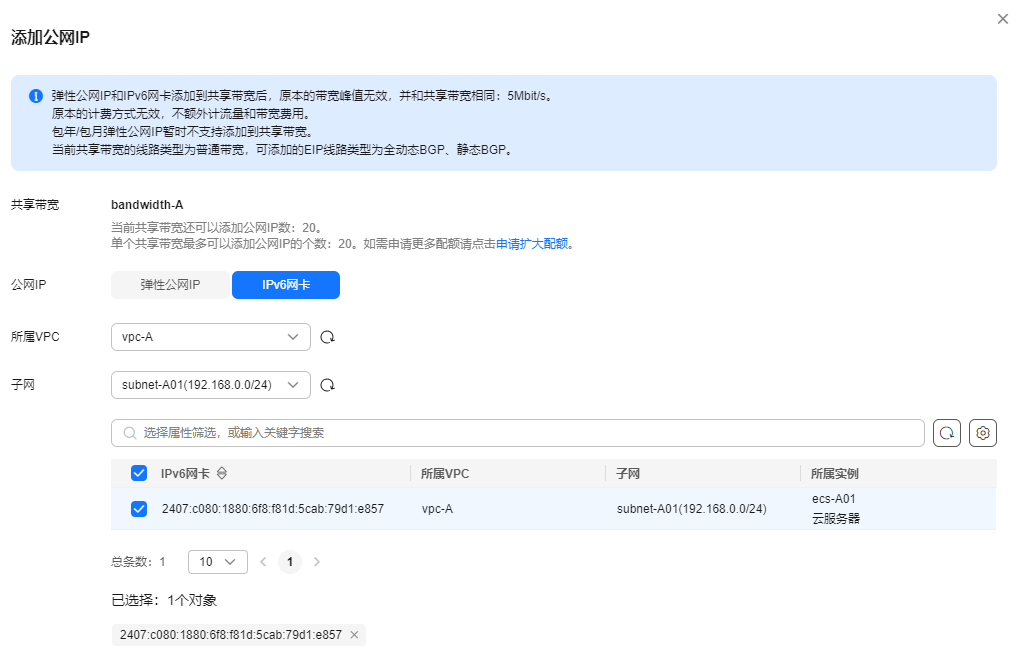Sort by IPv6网卡 column icon
Viewport: 1024px width, 666px height.
pos(222,473)
